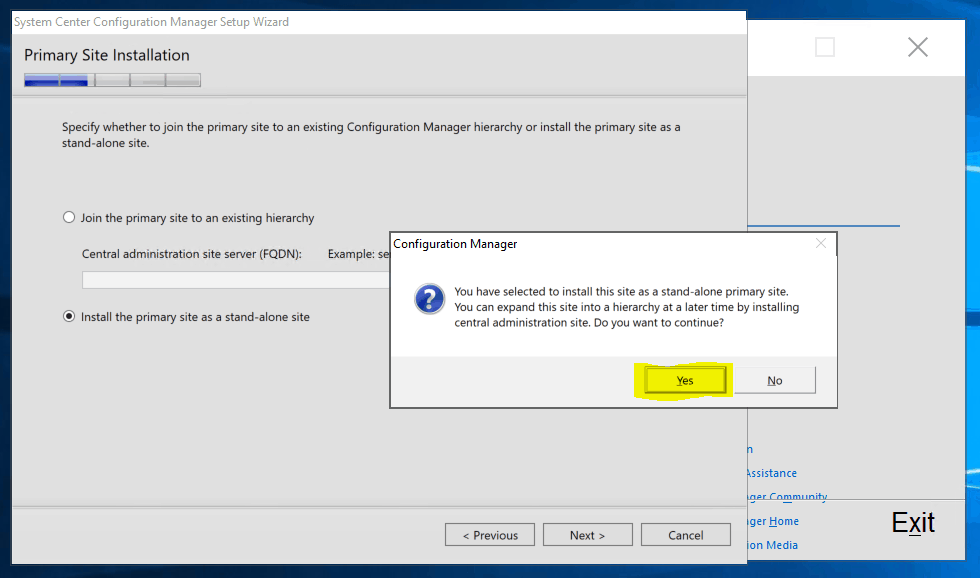This screenshot has width=980, height=578.
Task: Confirm with the Yes button
Action: pos(685,380)
